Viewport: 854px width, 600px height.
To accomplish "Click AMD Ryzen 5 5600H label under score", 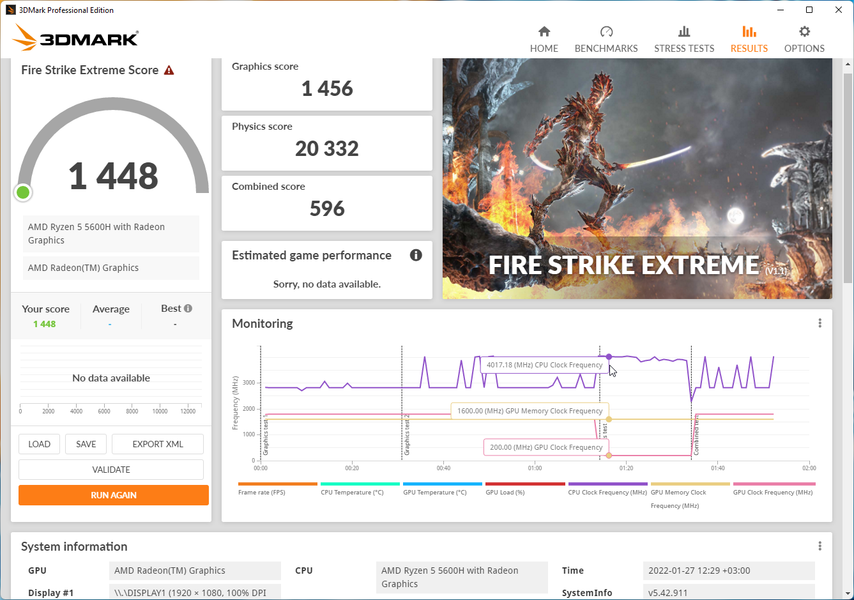I will tap(111, 234).
